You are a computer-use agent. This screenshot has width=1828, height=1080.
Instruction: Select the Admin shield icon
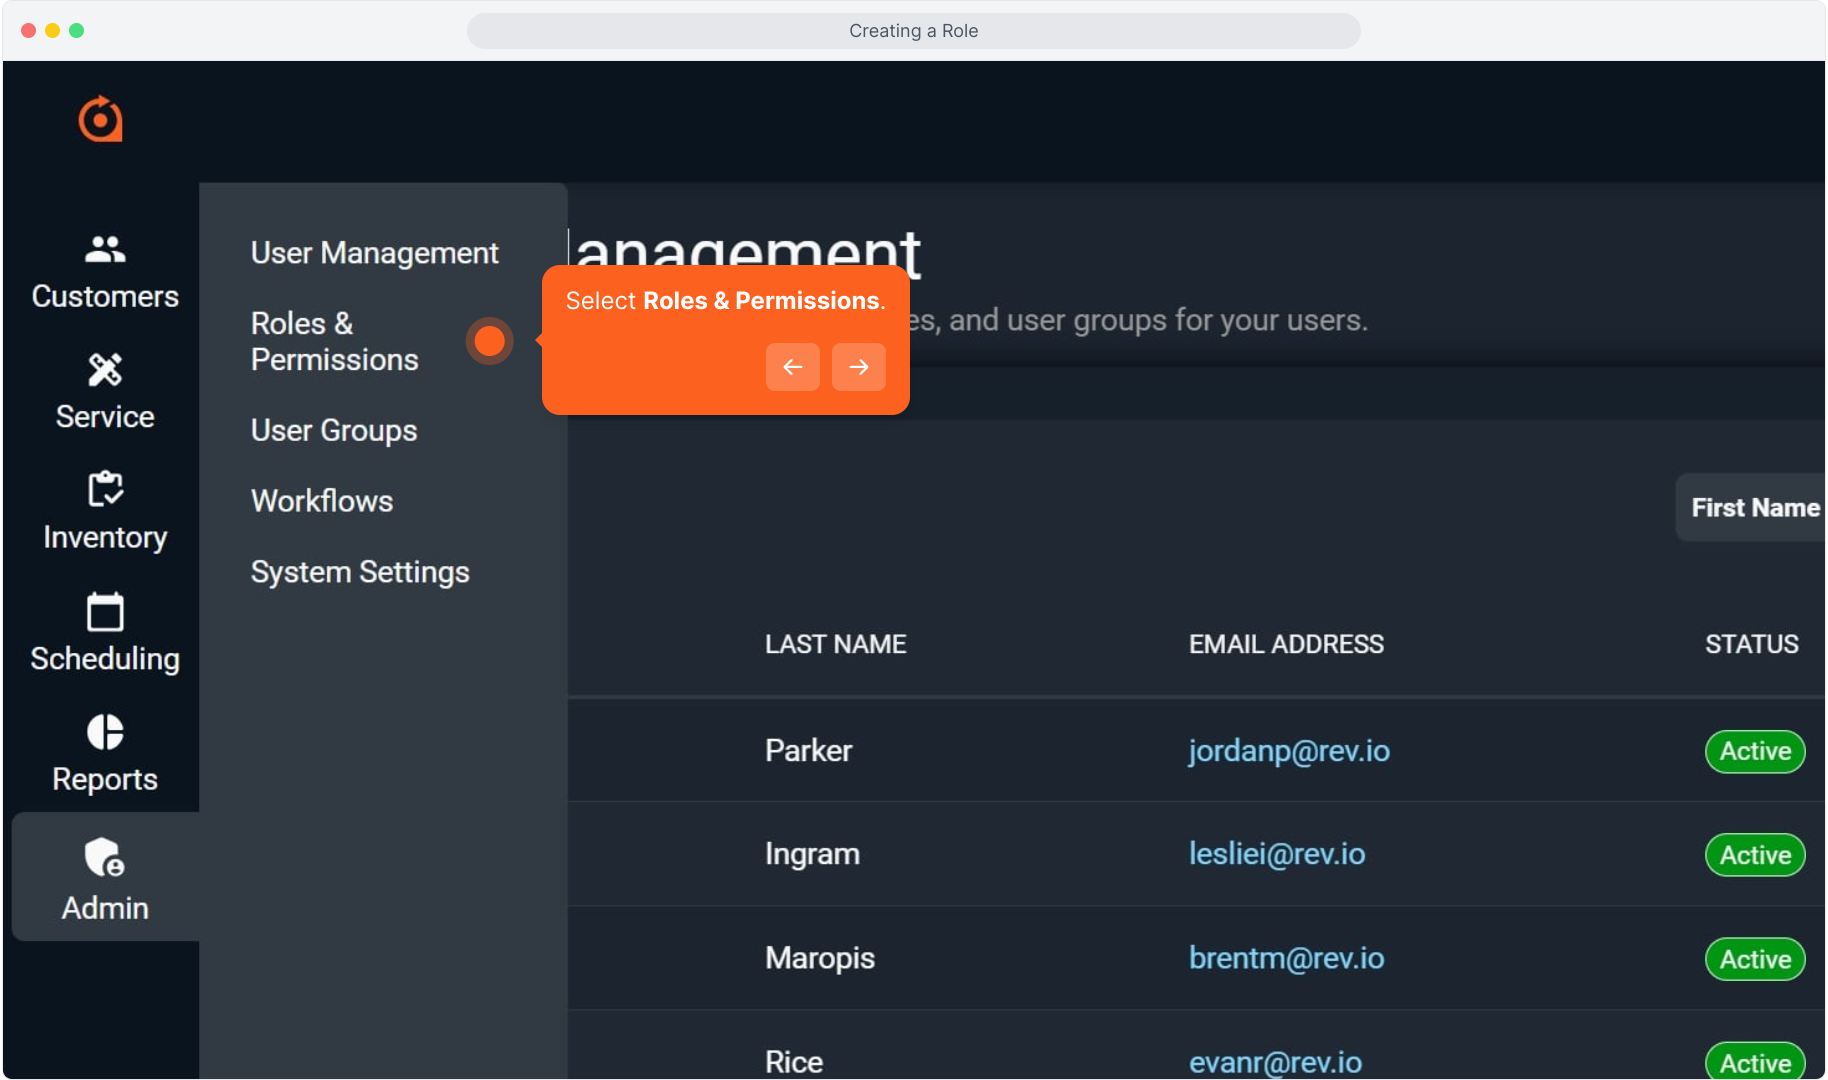(x=105, y=858)
